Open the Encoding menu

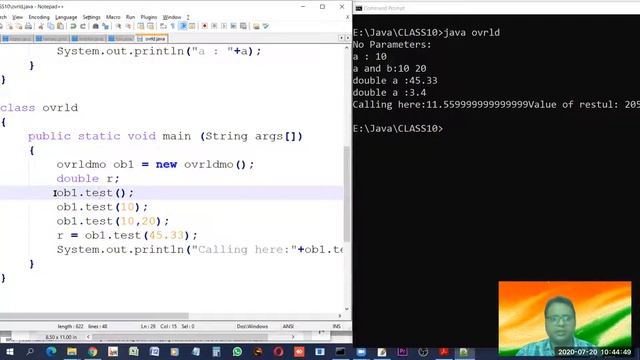39,17
